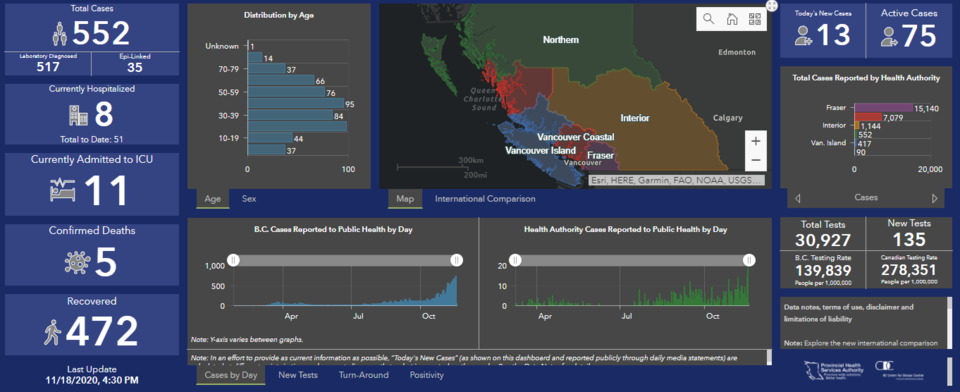Show previous health authority chart
This screenshot has width=960, height=392.
797,198
